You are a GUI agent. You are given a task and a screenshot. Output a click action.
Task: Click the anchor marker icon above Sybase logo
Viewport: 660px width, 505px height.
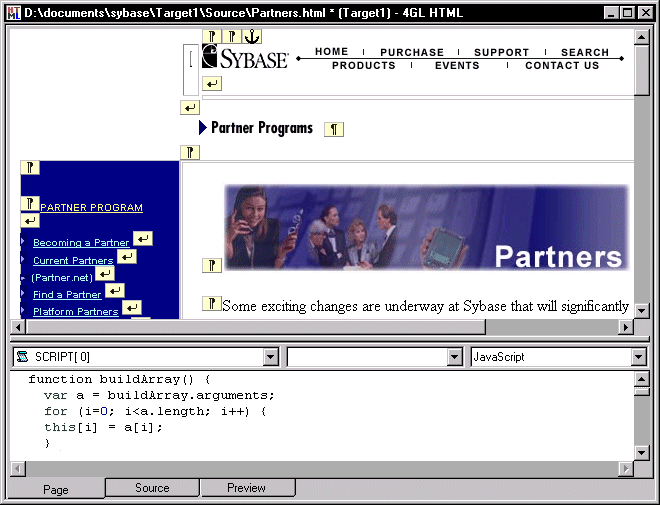(x=252, y=37)
